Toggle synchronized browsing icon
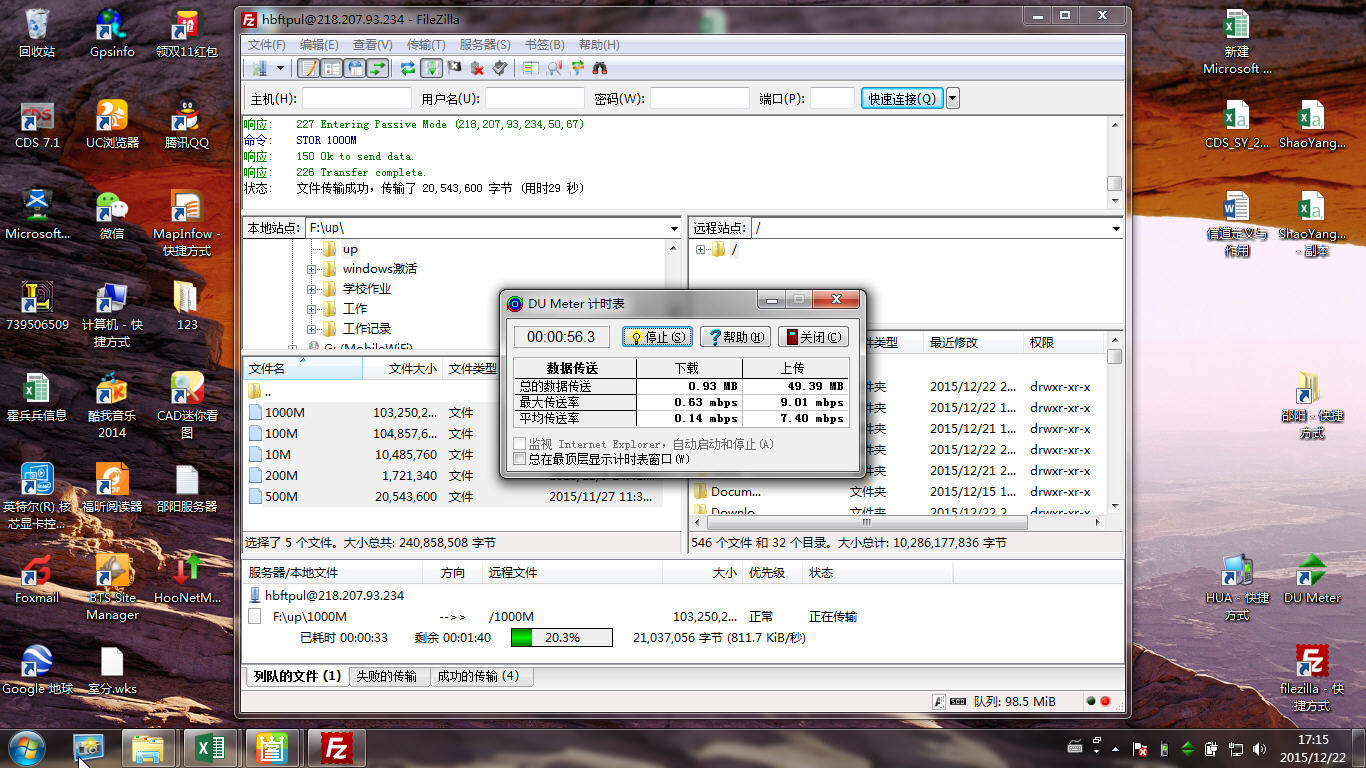This screenshot has width=1366, height=768. 577,68
